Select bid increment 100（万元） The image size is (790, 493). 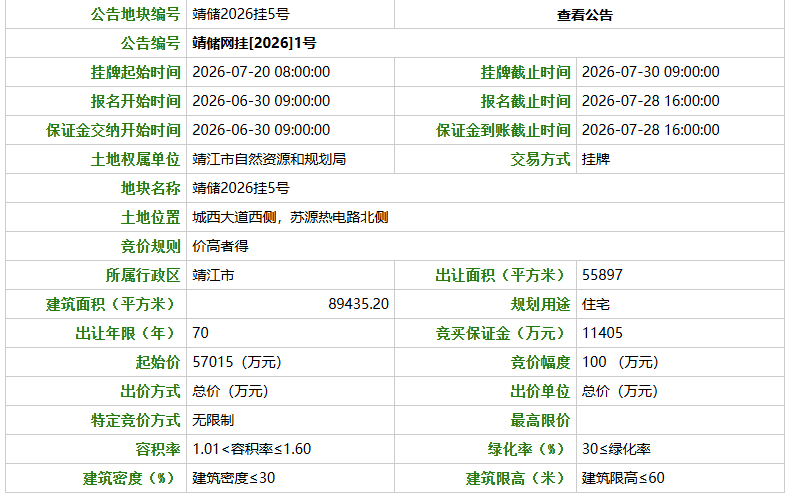620,362
